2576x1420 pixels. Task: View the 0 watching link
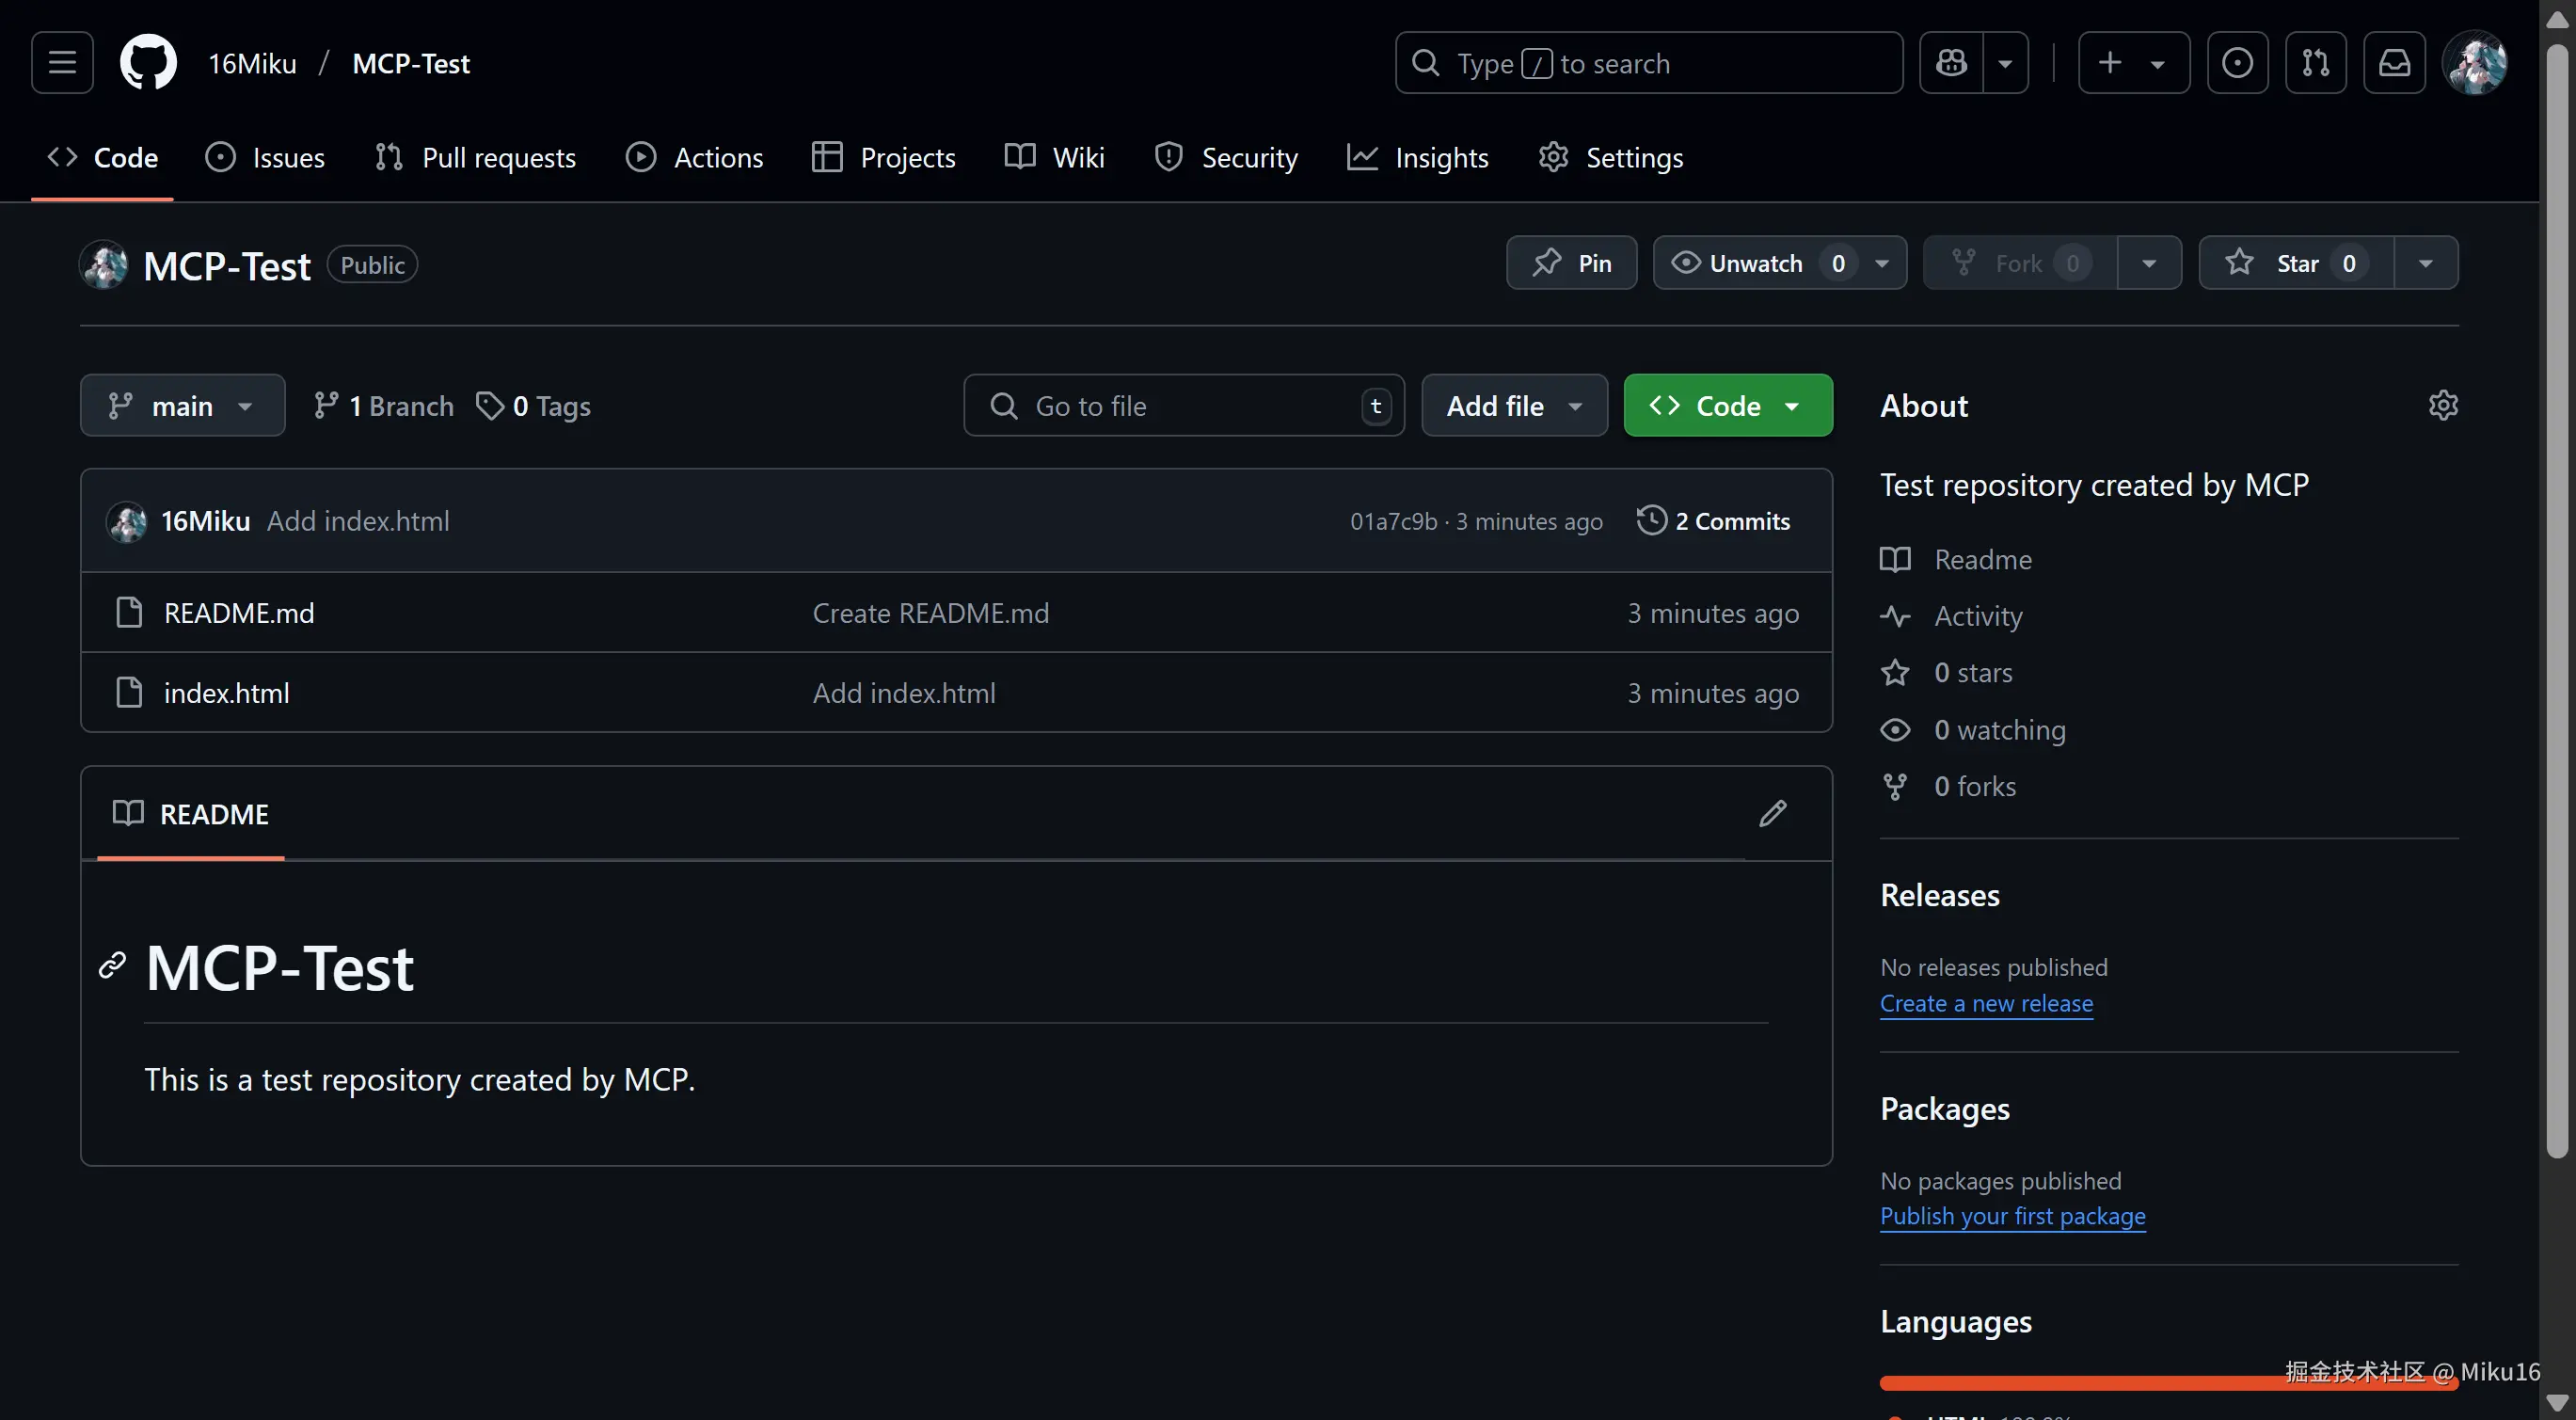point(1999,729)
